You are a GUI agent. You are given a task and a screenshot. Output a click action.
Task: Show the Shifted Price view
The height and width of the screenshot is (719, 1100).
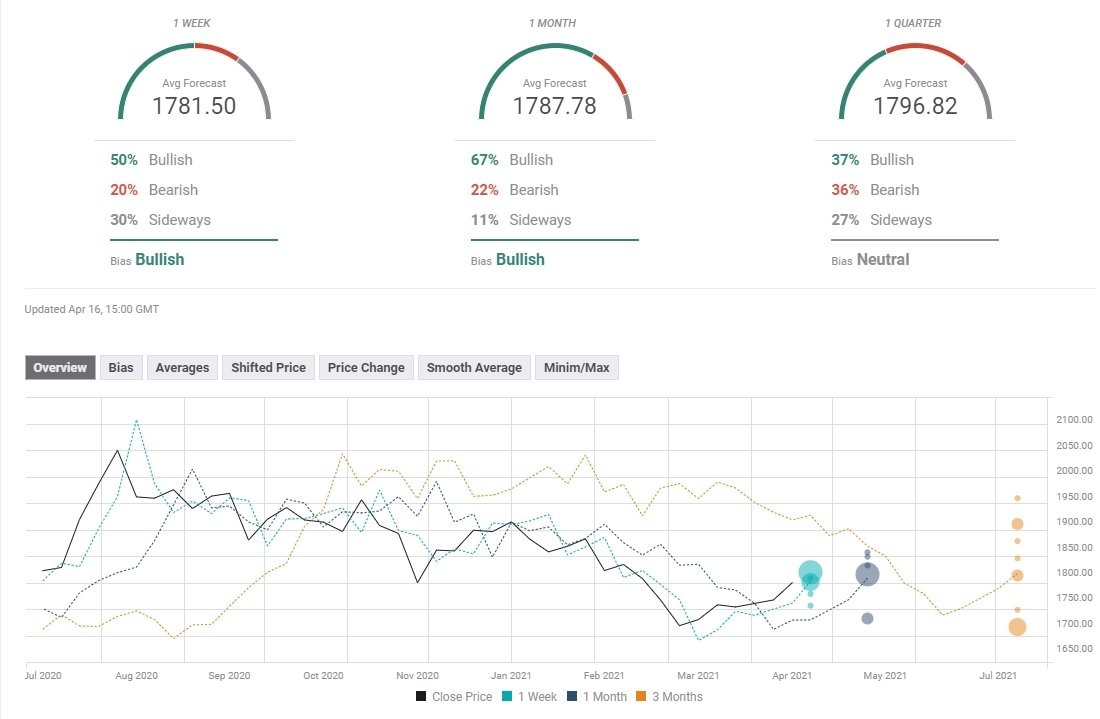click(x=268, y=367)
